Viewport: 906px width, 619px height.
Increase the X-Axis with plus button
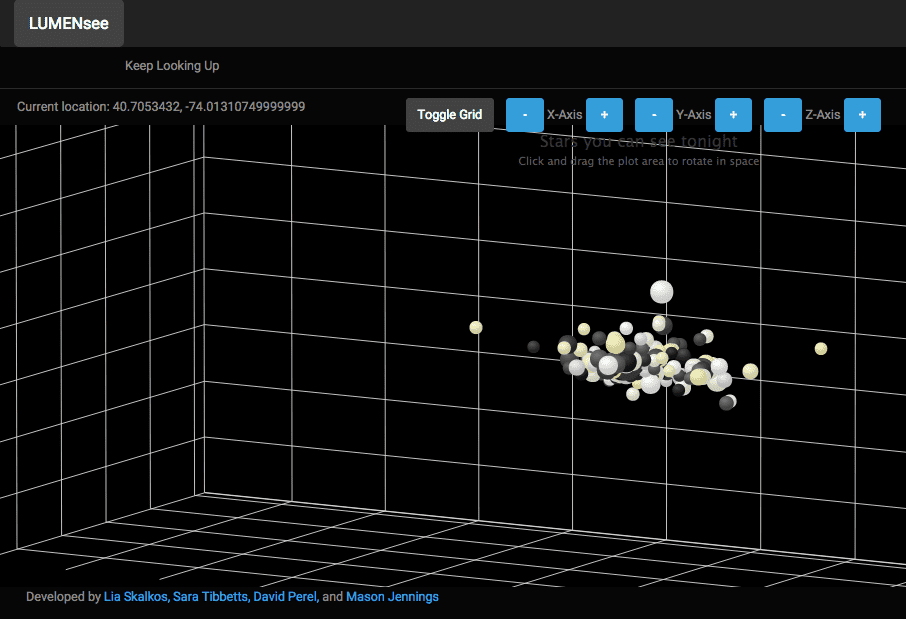pyautogui.click(x=604, y=114)
